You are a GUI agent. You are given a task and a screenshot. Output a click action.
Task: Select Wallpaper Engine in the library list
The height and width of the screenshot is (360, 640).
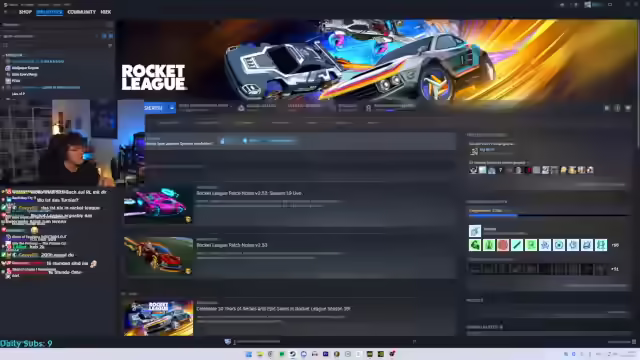click(x=25, y=68)
